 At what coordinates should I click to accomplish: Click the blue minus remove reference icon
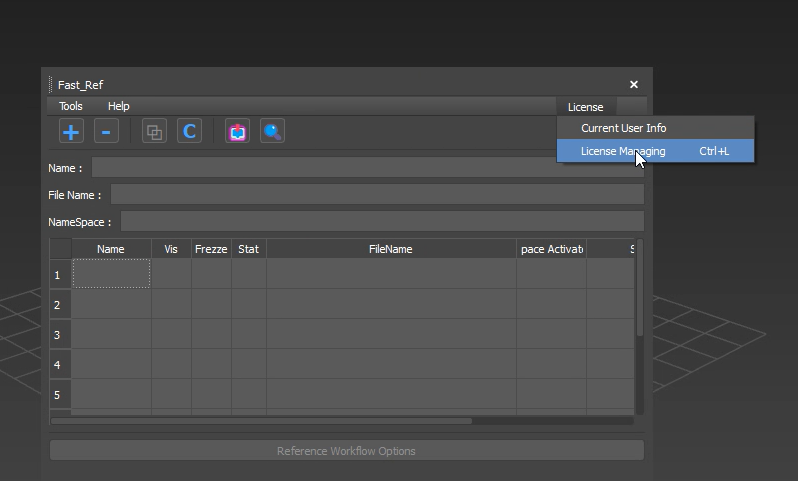tap(106, 131)
